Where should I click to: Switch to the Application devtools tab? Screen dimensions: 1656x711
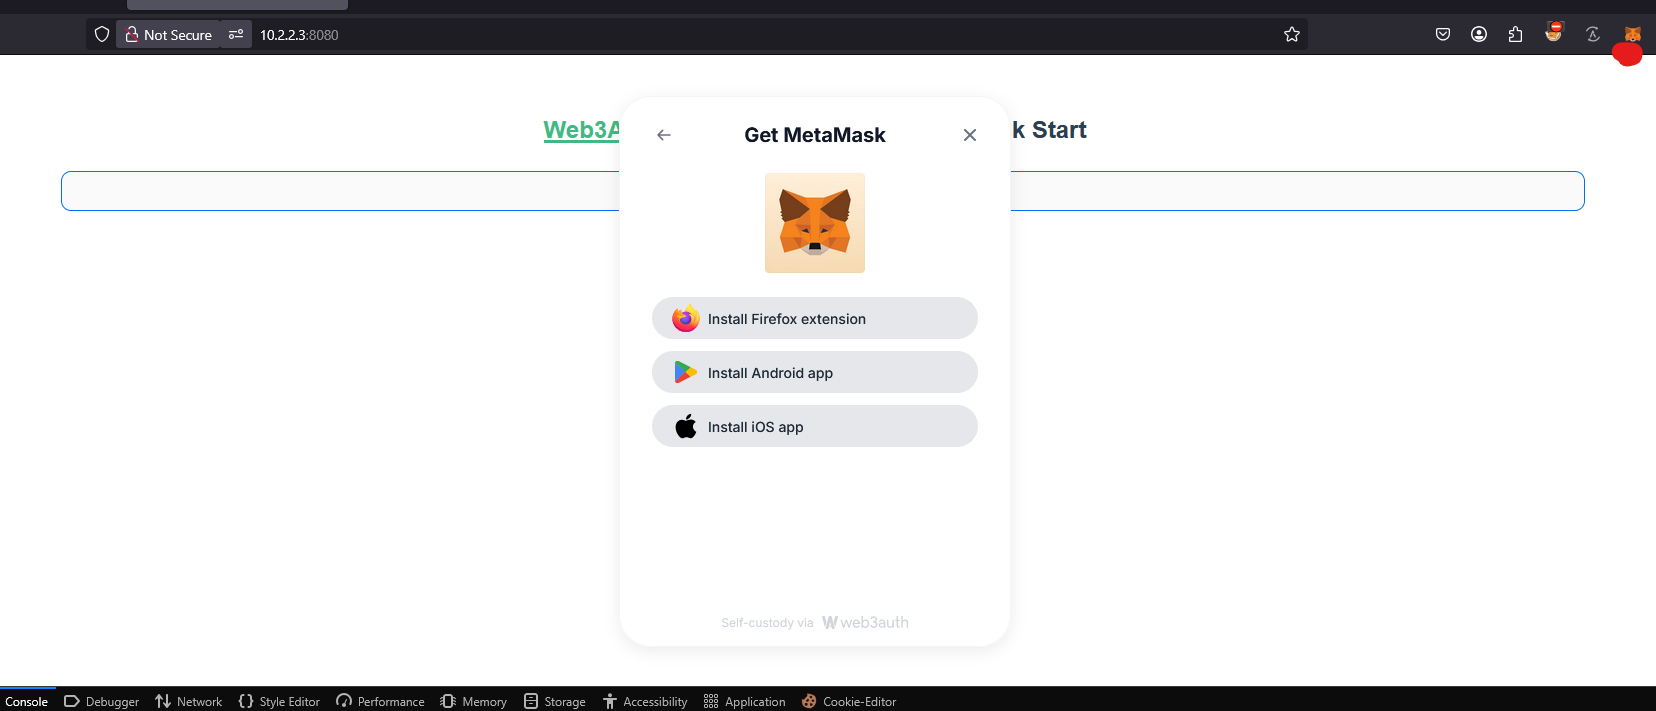[x=745, y=701]
